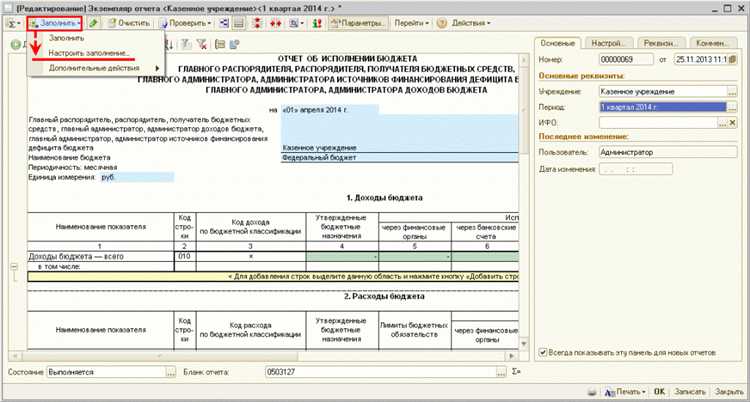Open the Проверить dropdown
750x402 pixels.
192,21
